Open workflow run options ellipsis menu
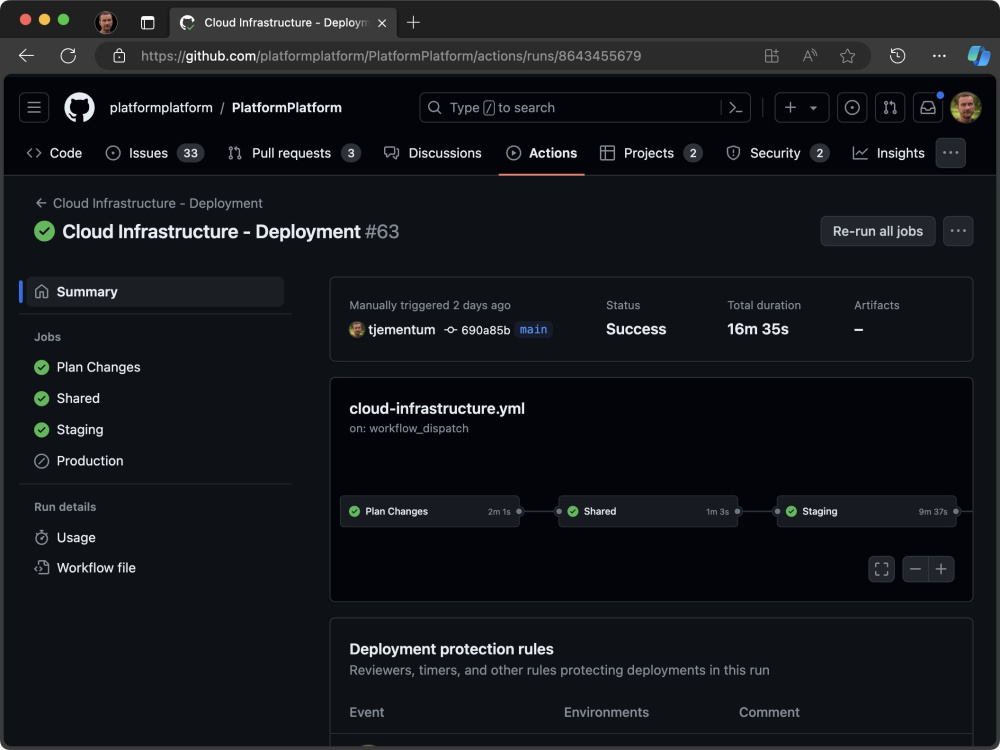1000x750 pixels. (x=958, y=231)
